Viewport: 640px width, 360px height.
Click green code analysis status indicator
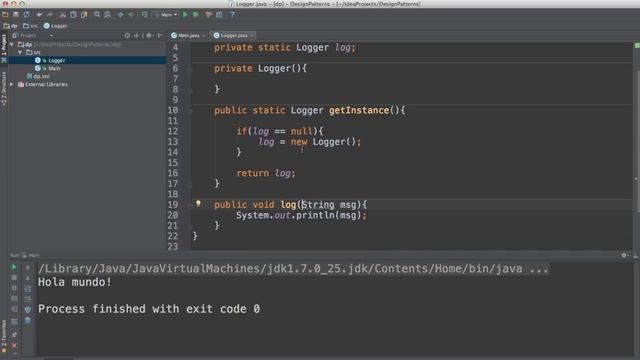click(637, 45)
